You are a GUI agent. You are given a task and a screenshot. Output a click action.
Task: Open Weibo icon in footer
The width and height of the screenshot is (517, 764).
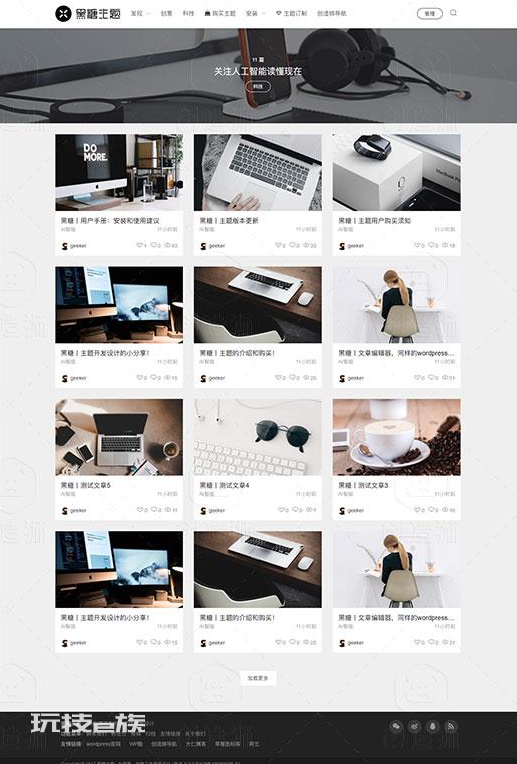coord(415,726)
